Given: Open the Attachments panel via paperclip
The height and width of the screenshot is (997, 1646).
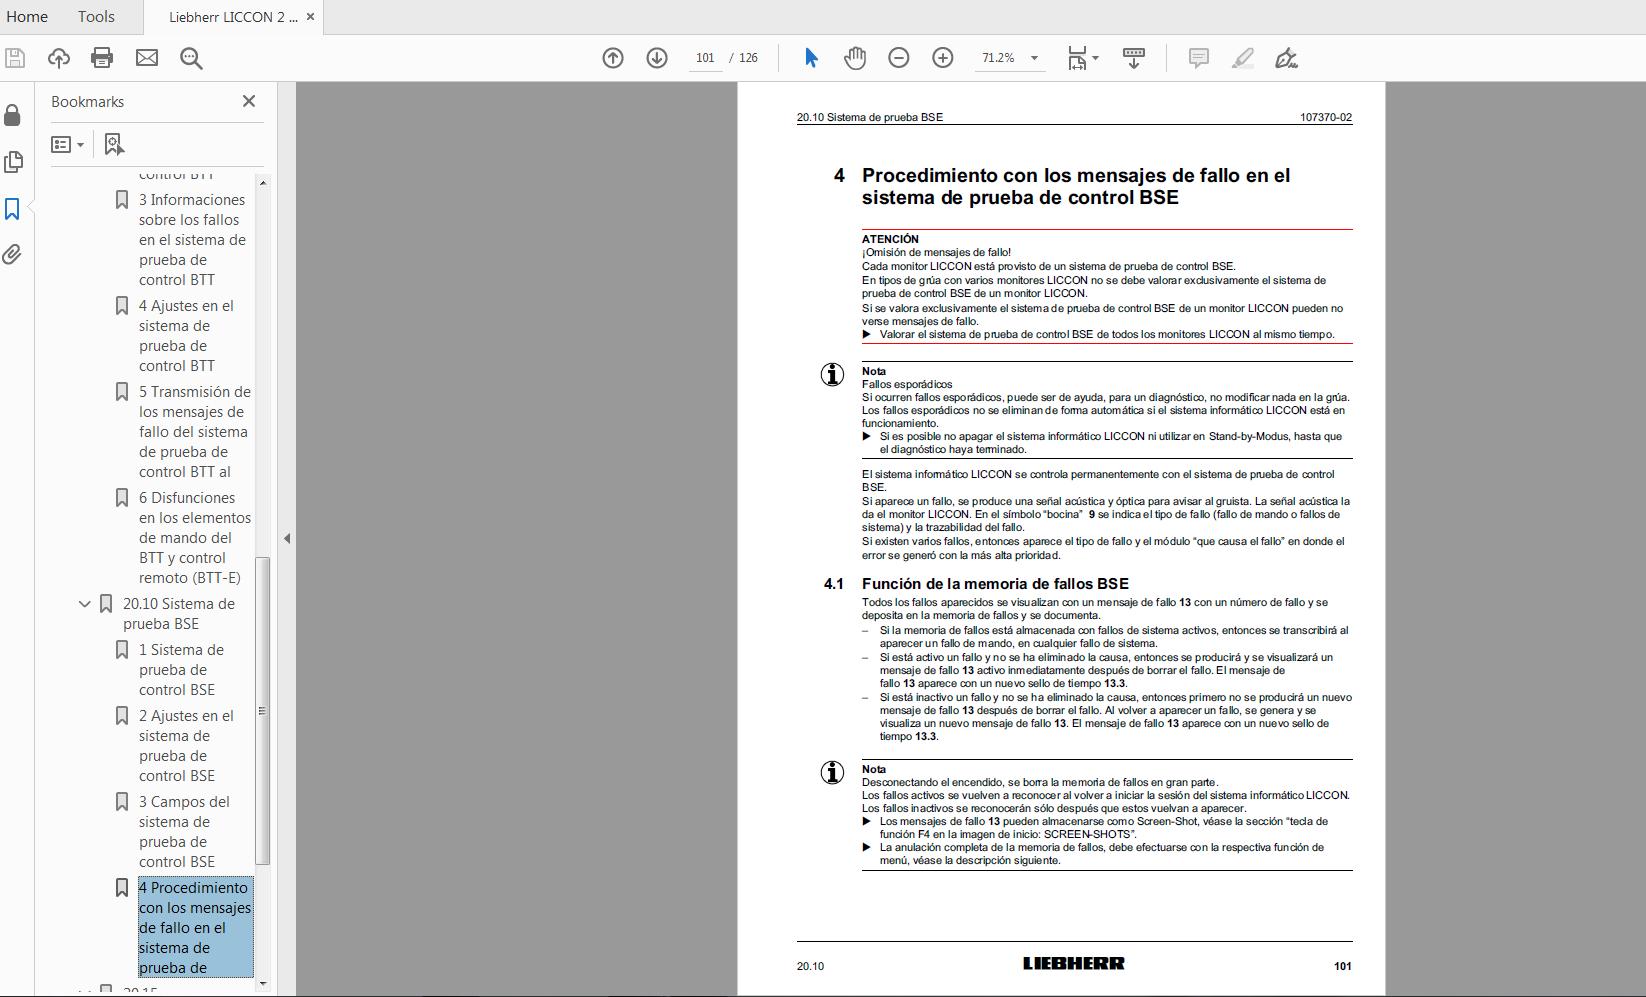Looking at the screenshot, I should coord(13,255).
